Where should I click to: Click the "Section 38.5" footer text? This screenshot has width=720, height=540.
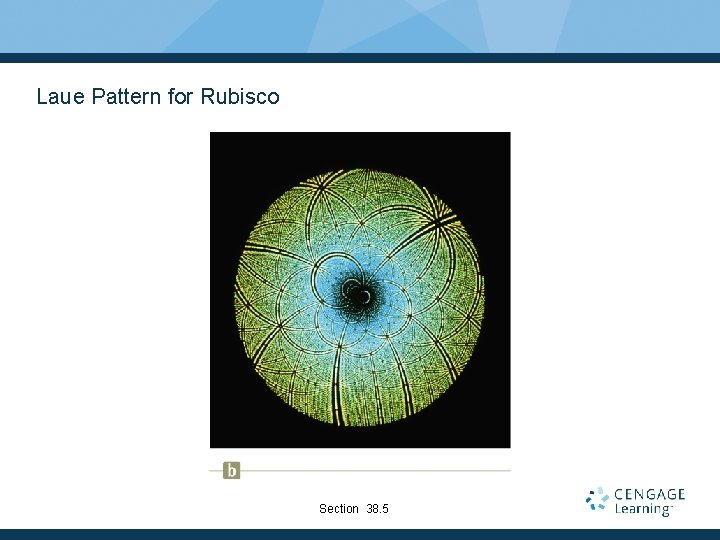point(354,509)
